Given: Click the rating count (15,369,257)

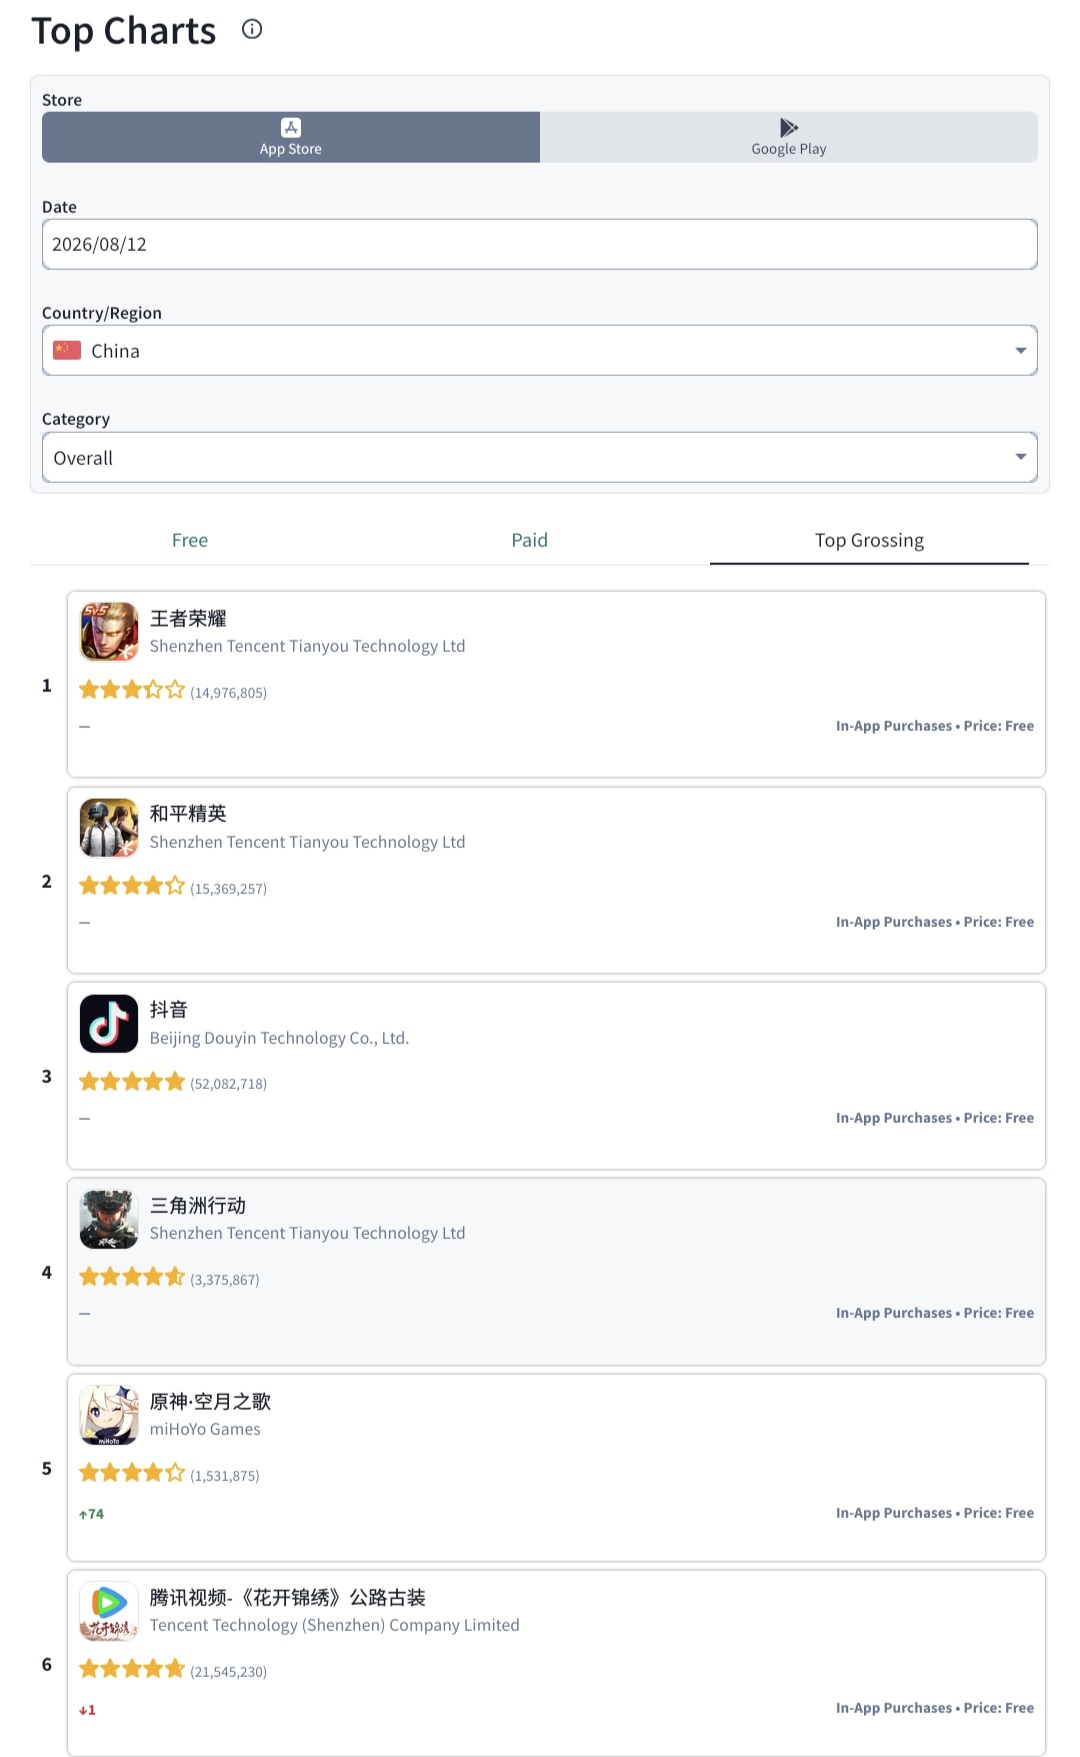Looking at the screenshot, I should tap(229, 888).
